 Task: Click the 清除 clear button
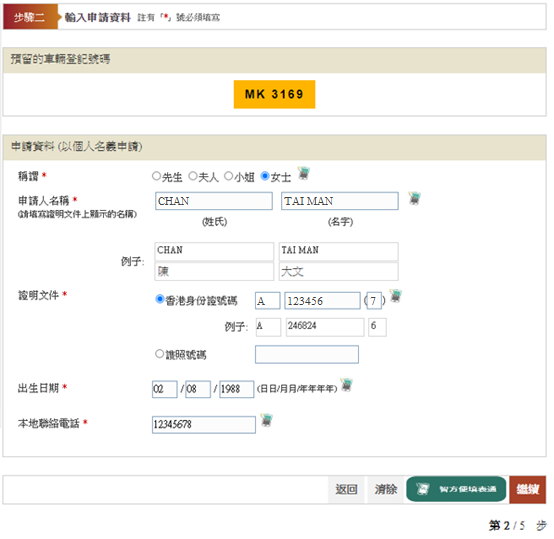coord(385,490)
